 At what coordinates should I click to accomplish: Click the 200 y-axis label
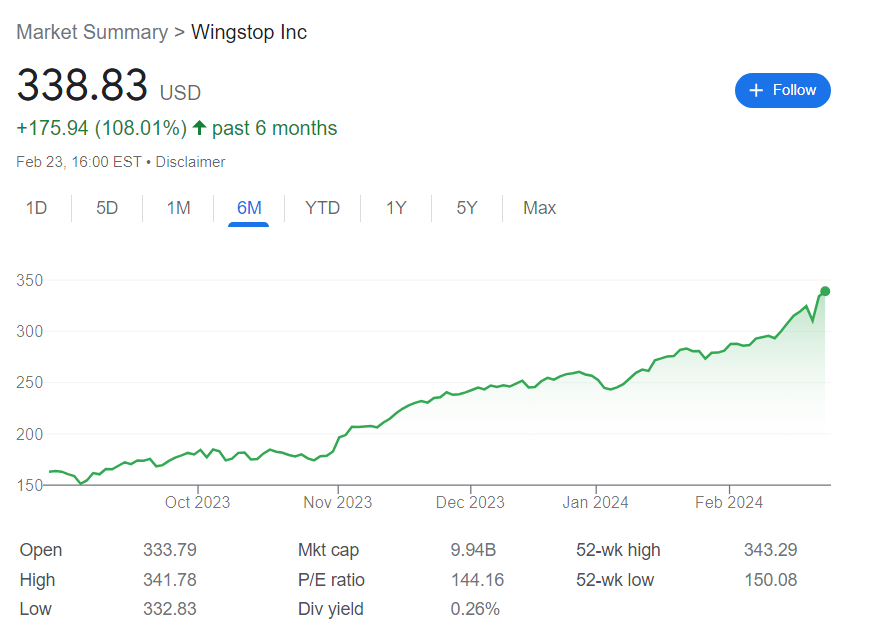click(x=29, y=434)
